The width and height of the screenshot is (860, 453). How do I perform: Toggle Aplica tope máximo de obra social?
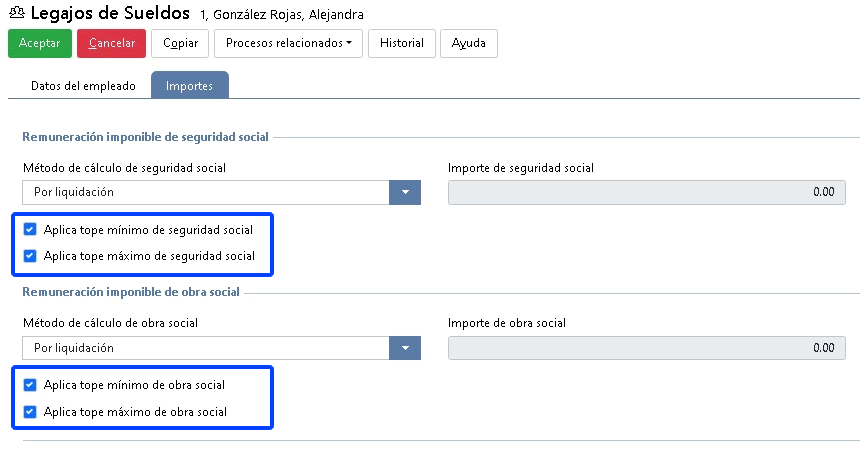[30, 411]
